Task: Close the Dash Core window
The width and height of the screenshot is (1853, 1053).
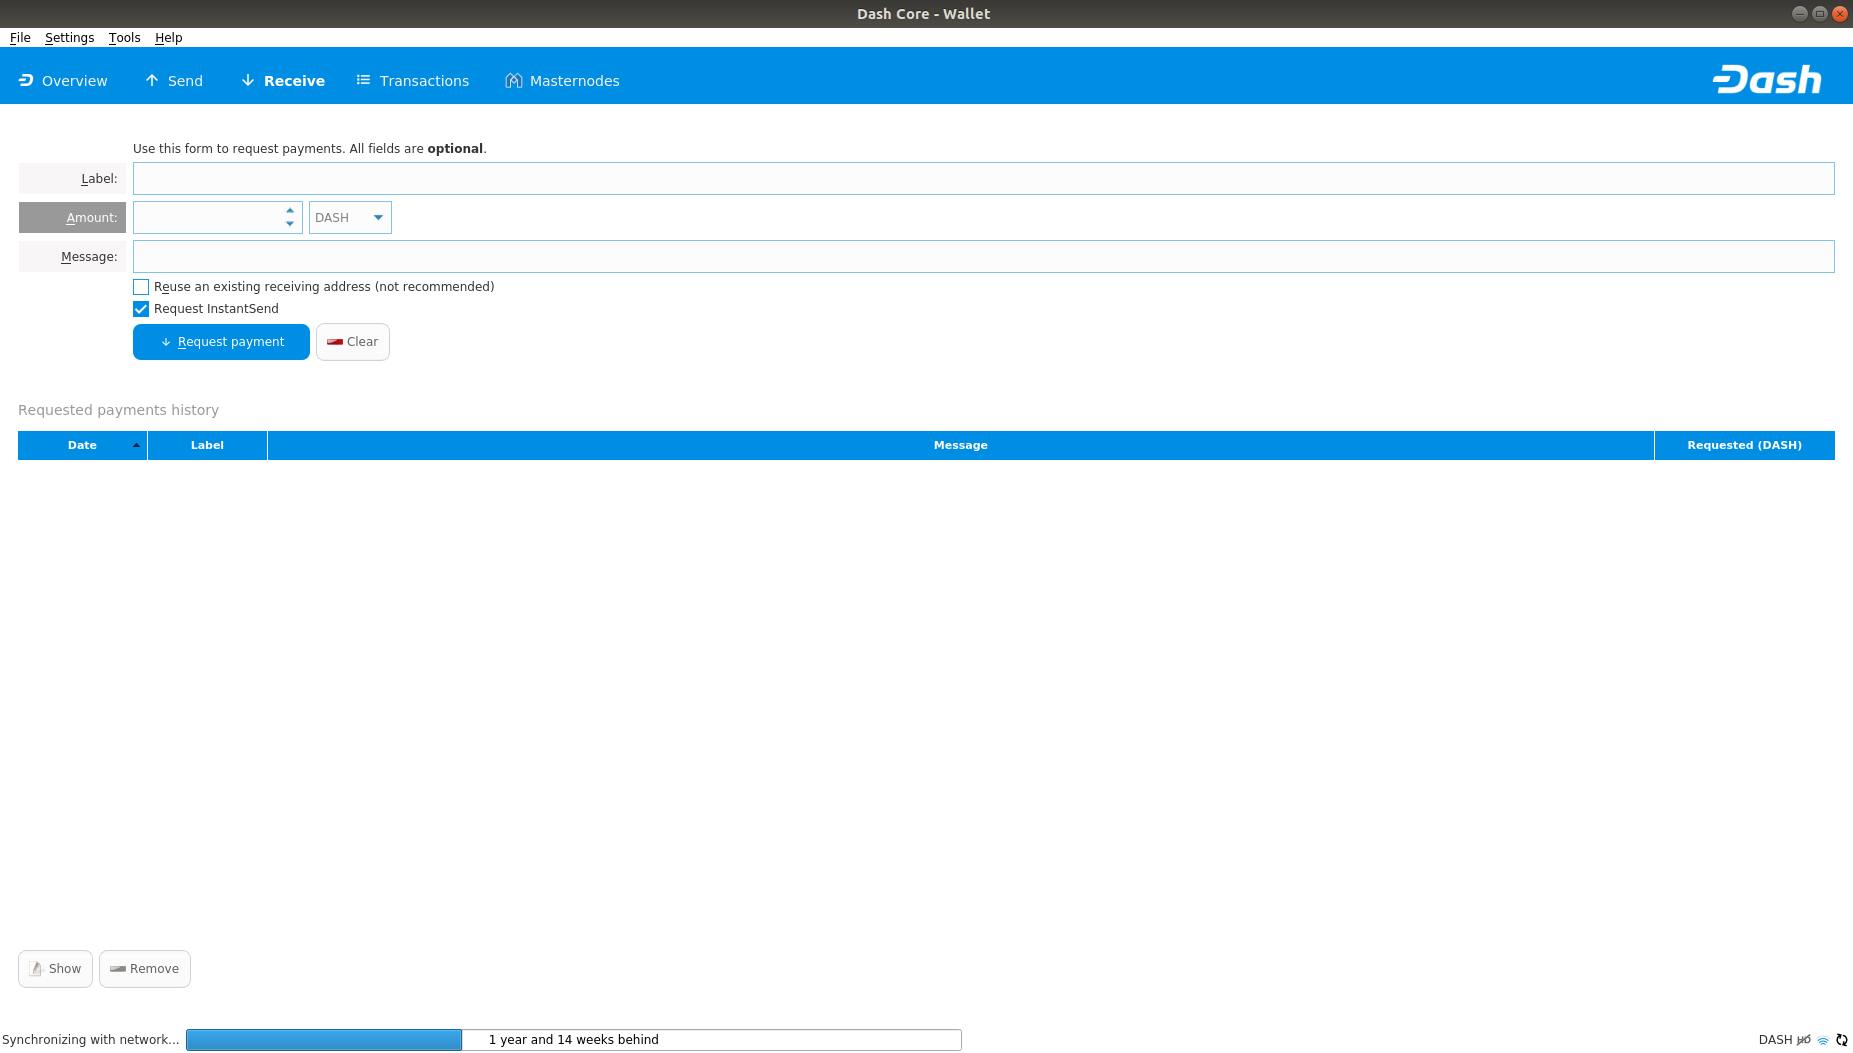Action: tap(1840, 14)
